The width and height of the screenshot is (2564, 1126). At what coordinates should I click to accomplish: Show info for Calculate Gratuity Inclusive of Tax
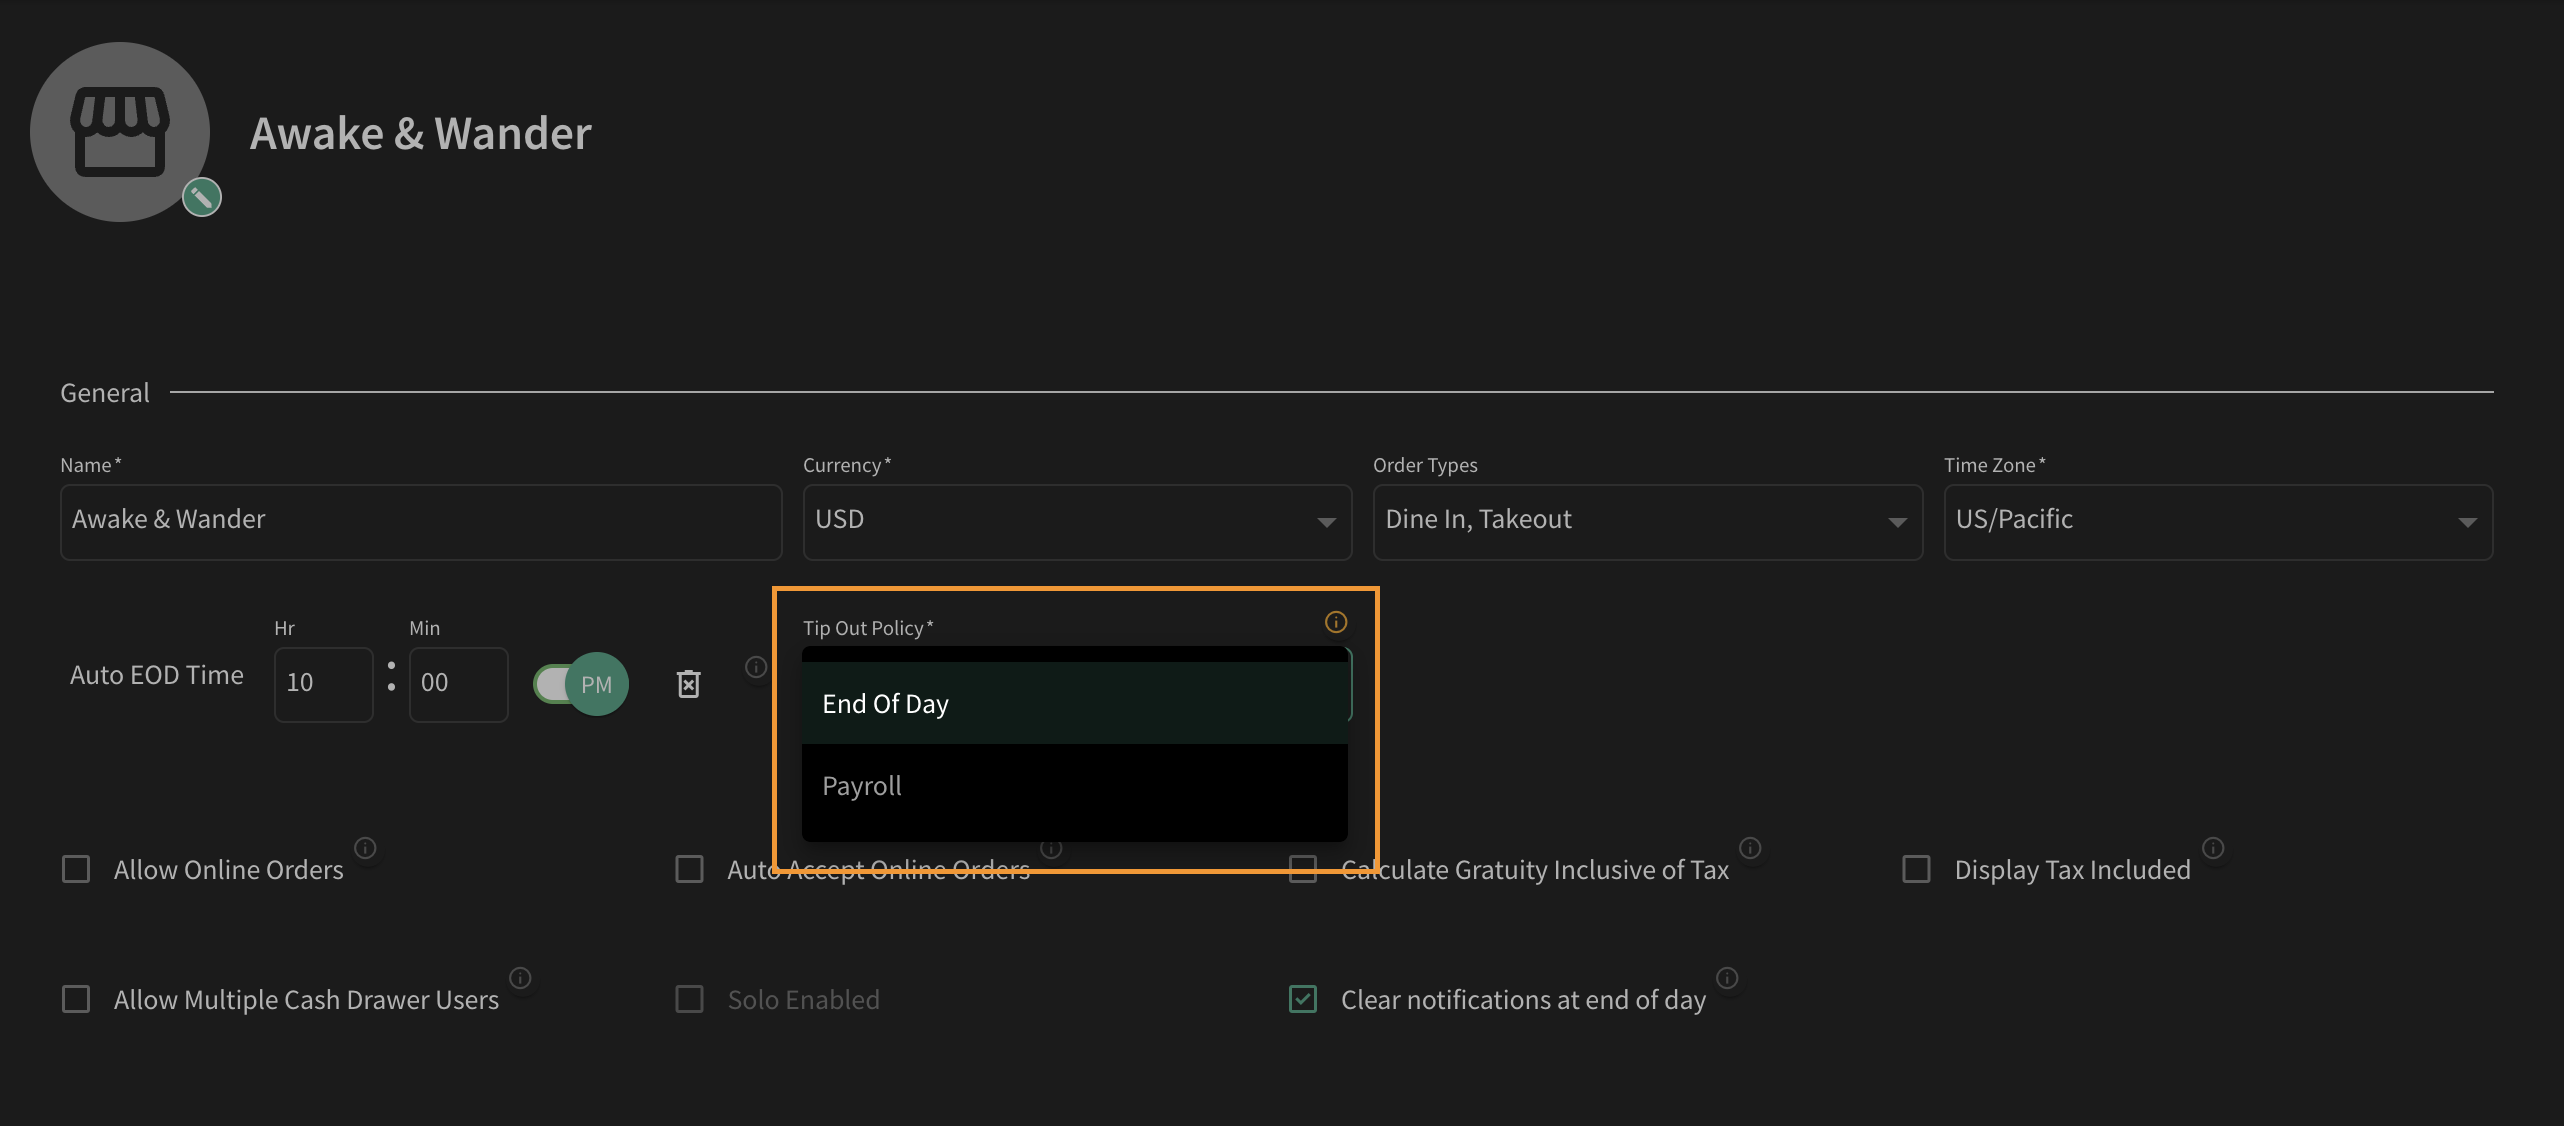click(1750, 848)
